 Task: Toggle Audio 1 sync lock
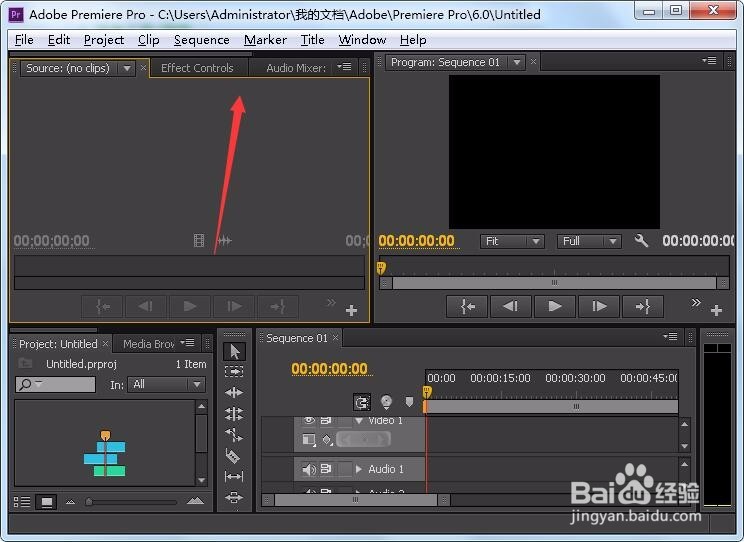[326, 469]
